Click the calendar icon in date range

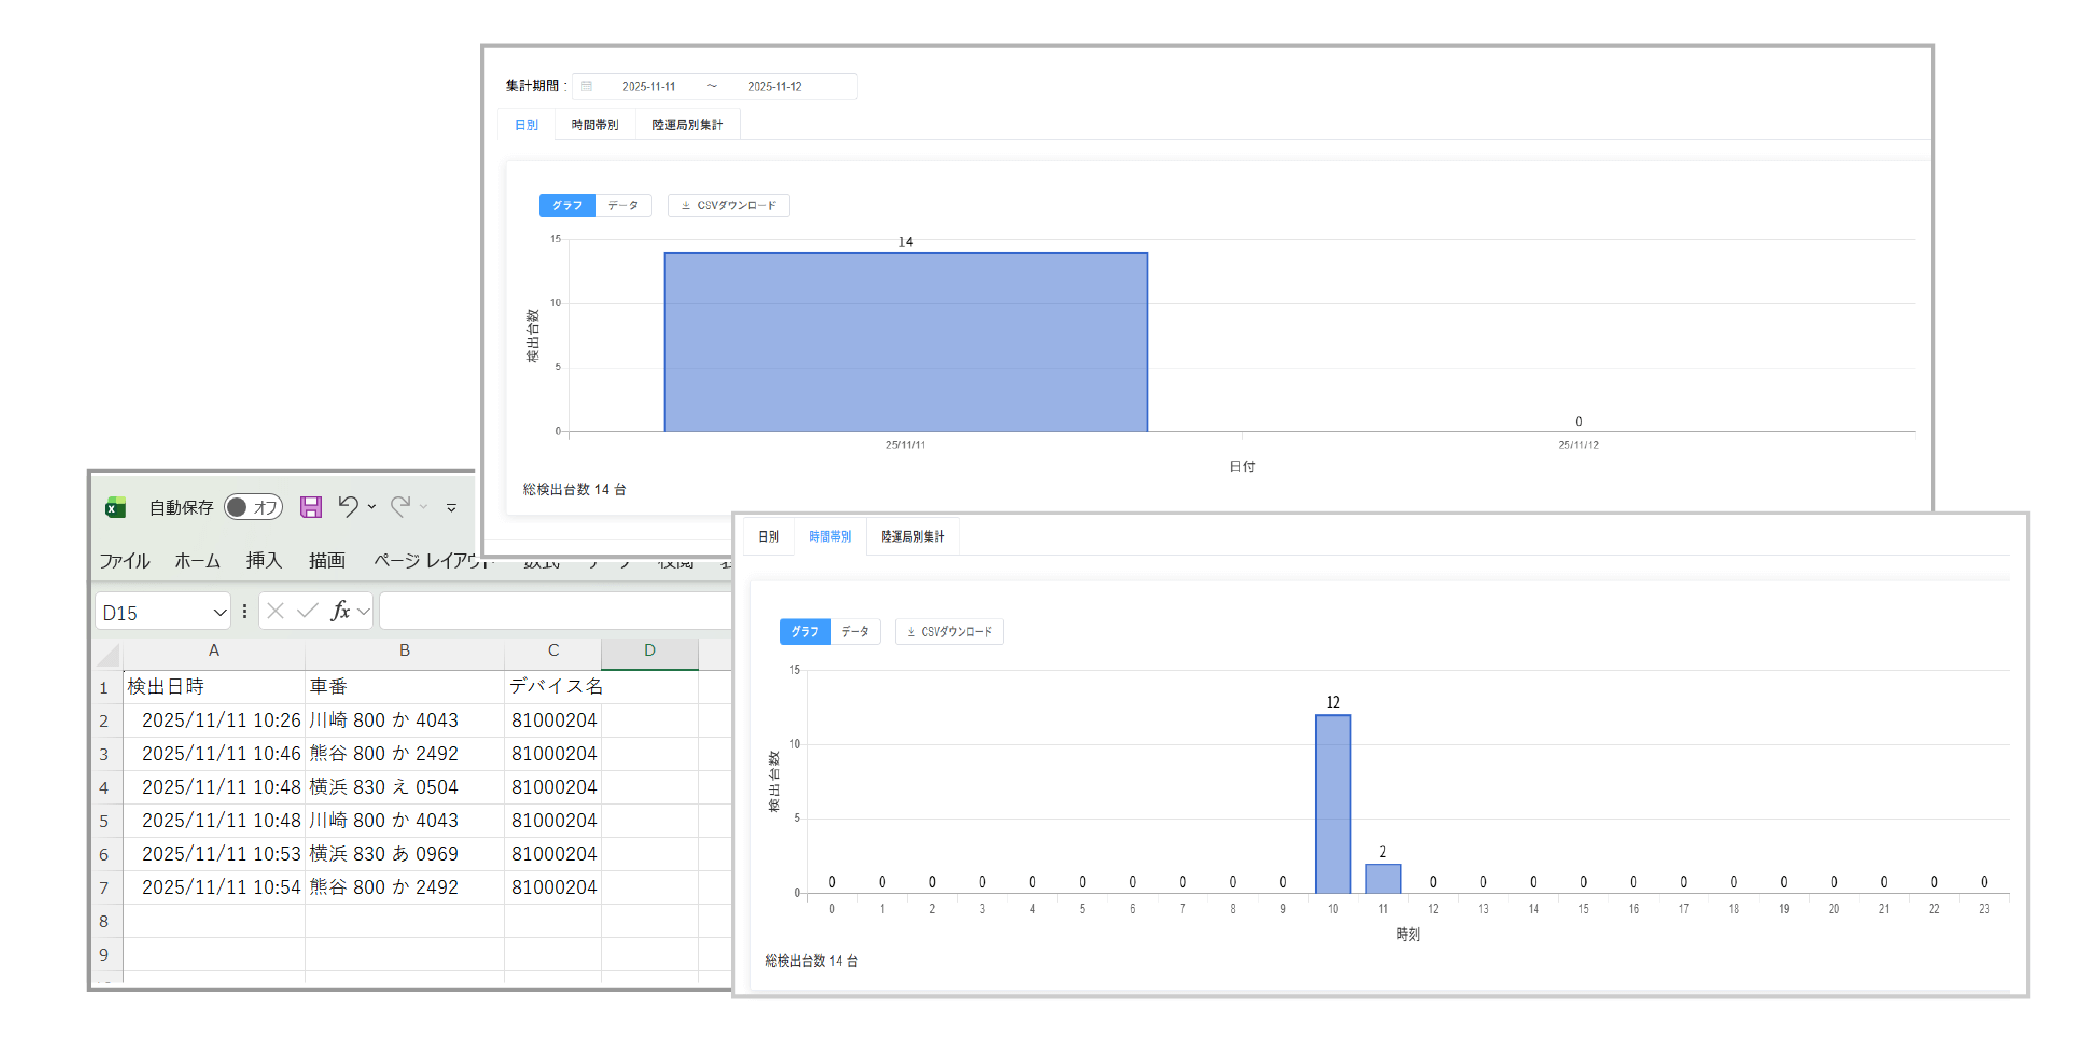point(587,87)
